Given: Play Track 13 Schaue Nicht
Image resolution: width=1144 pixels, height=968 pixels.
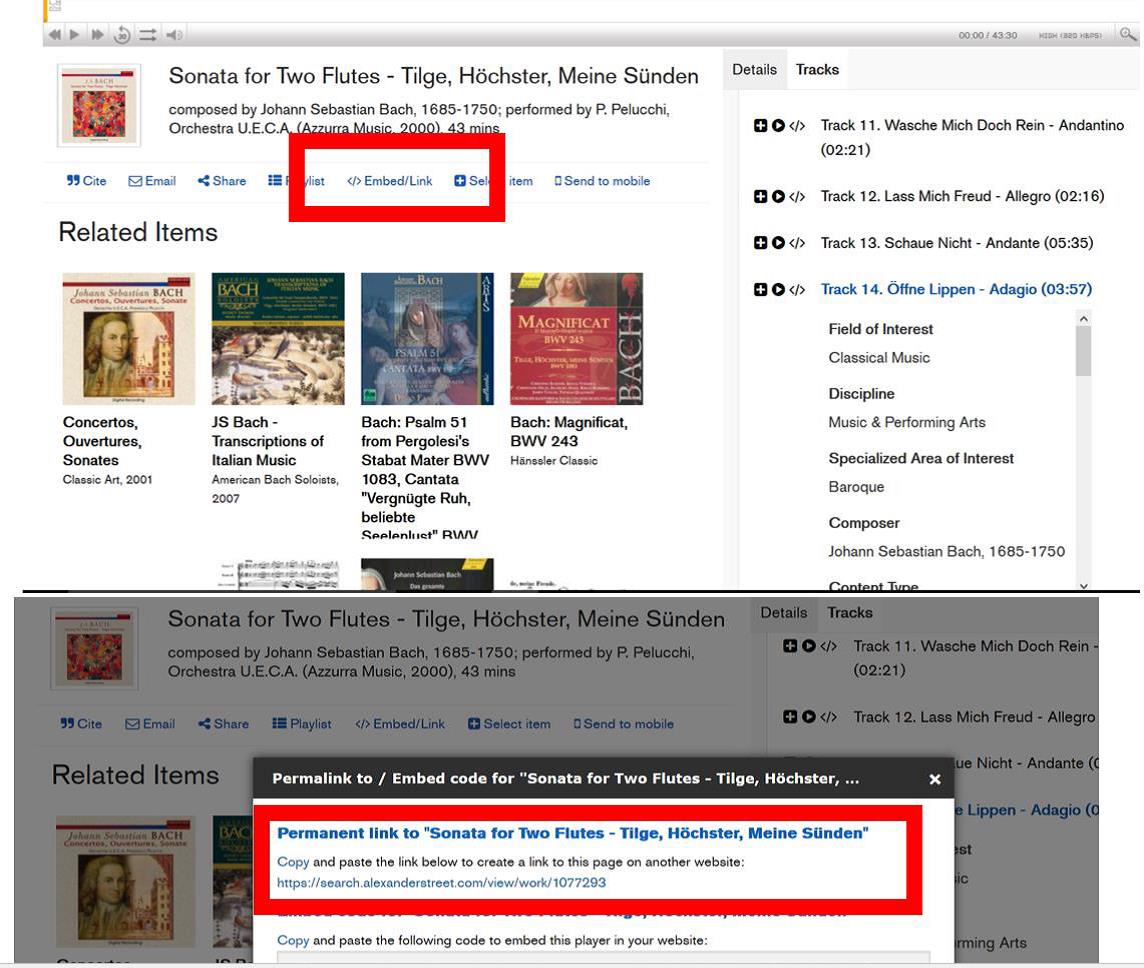Looking at the screenshot, I should 778,243.
